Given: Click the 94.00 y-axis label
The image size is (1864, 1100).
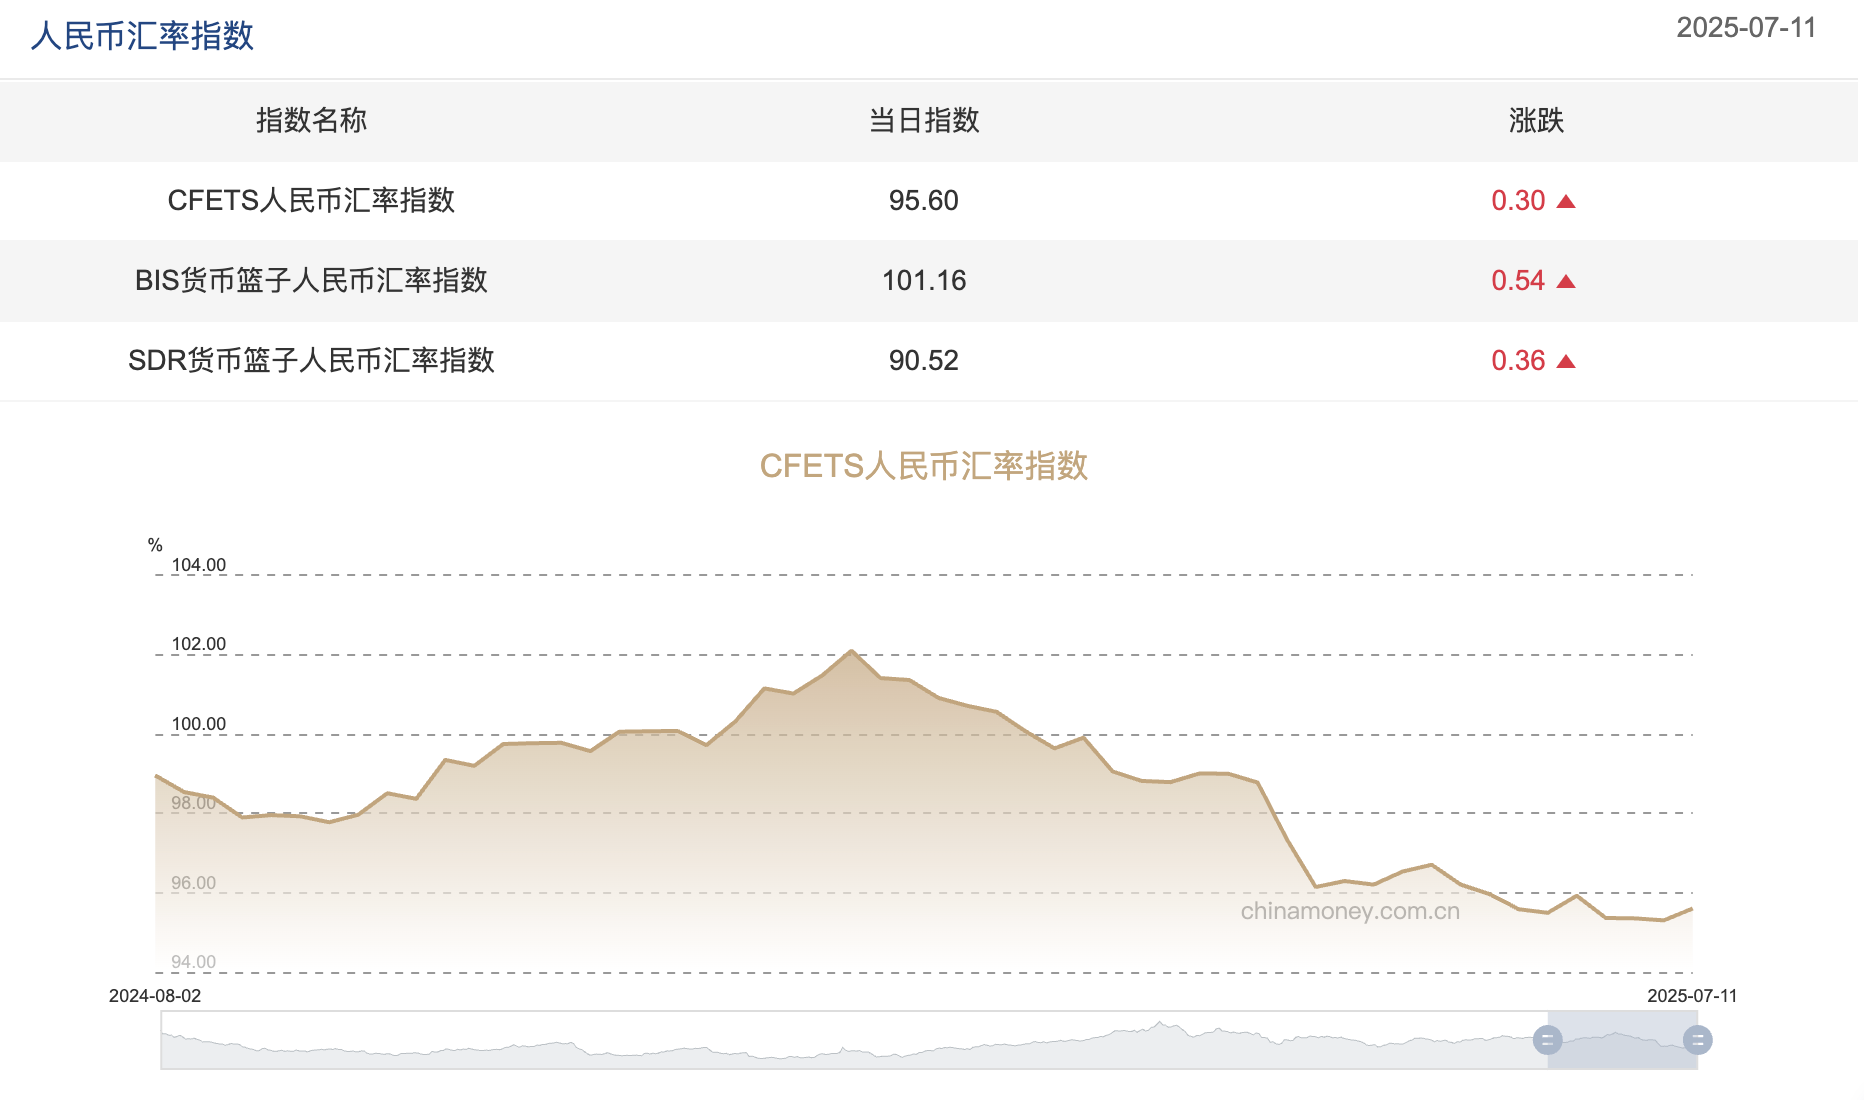Looking at the screenshot, I should coord(193,962).
